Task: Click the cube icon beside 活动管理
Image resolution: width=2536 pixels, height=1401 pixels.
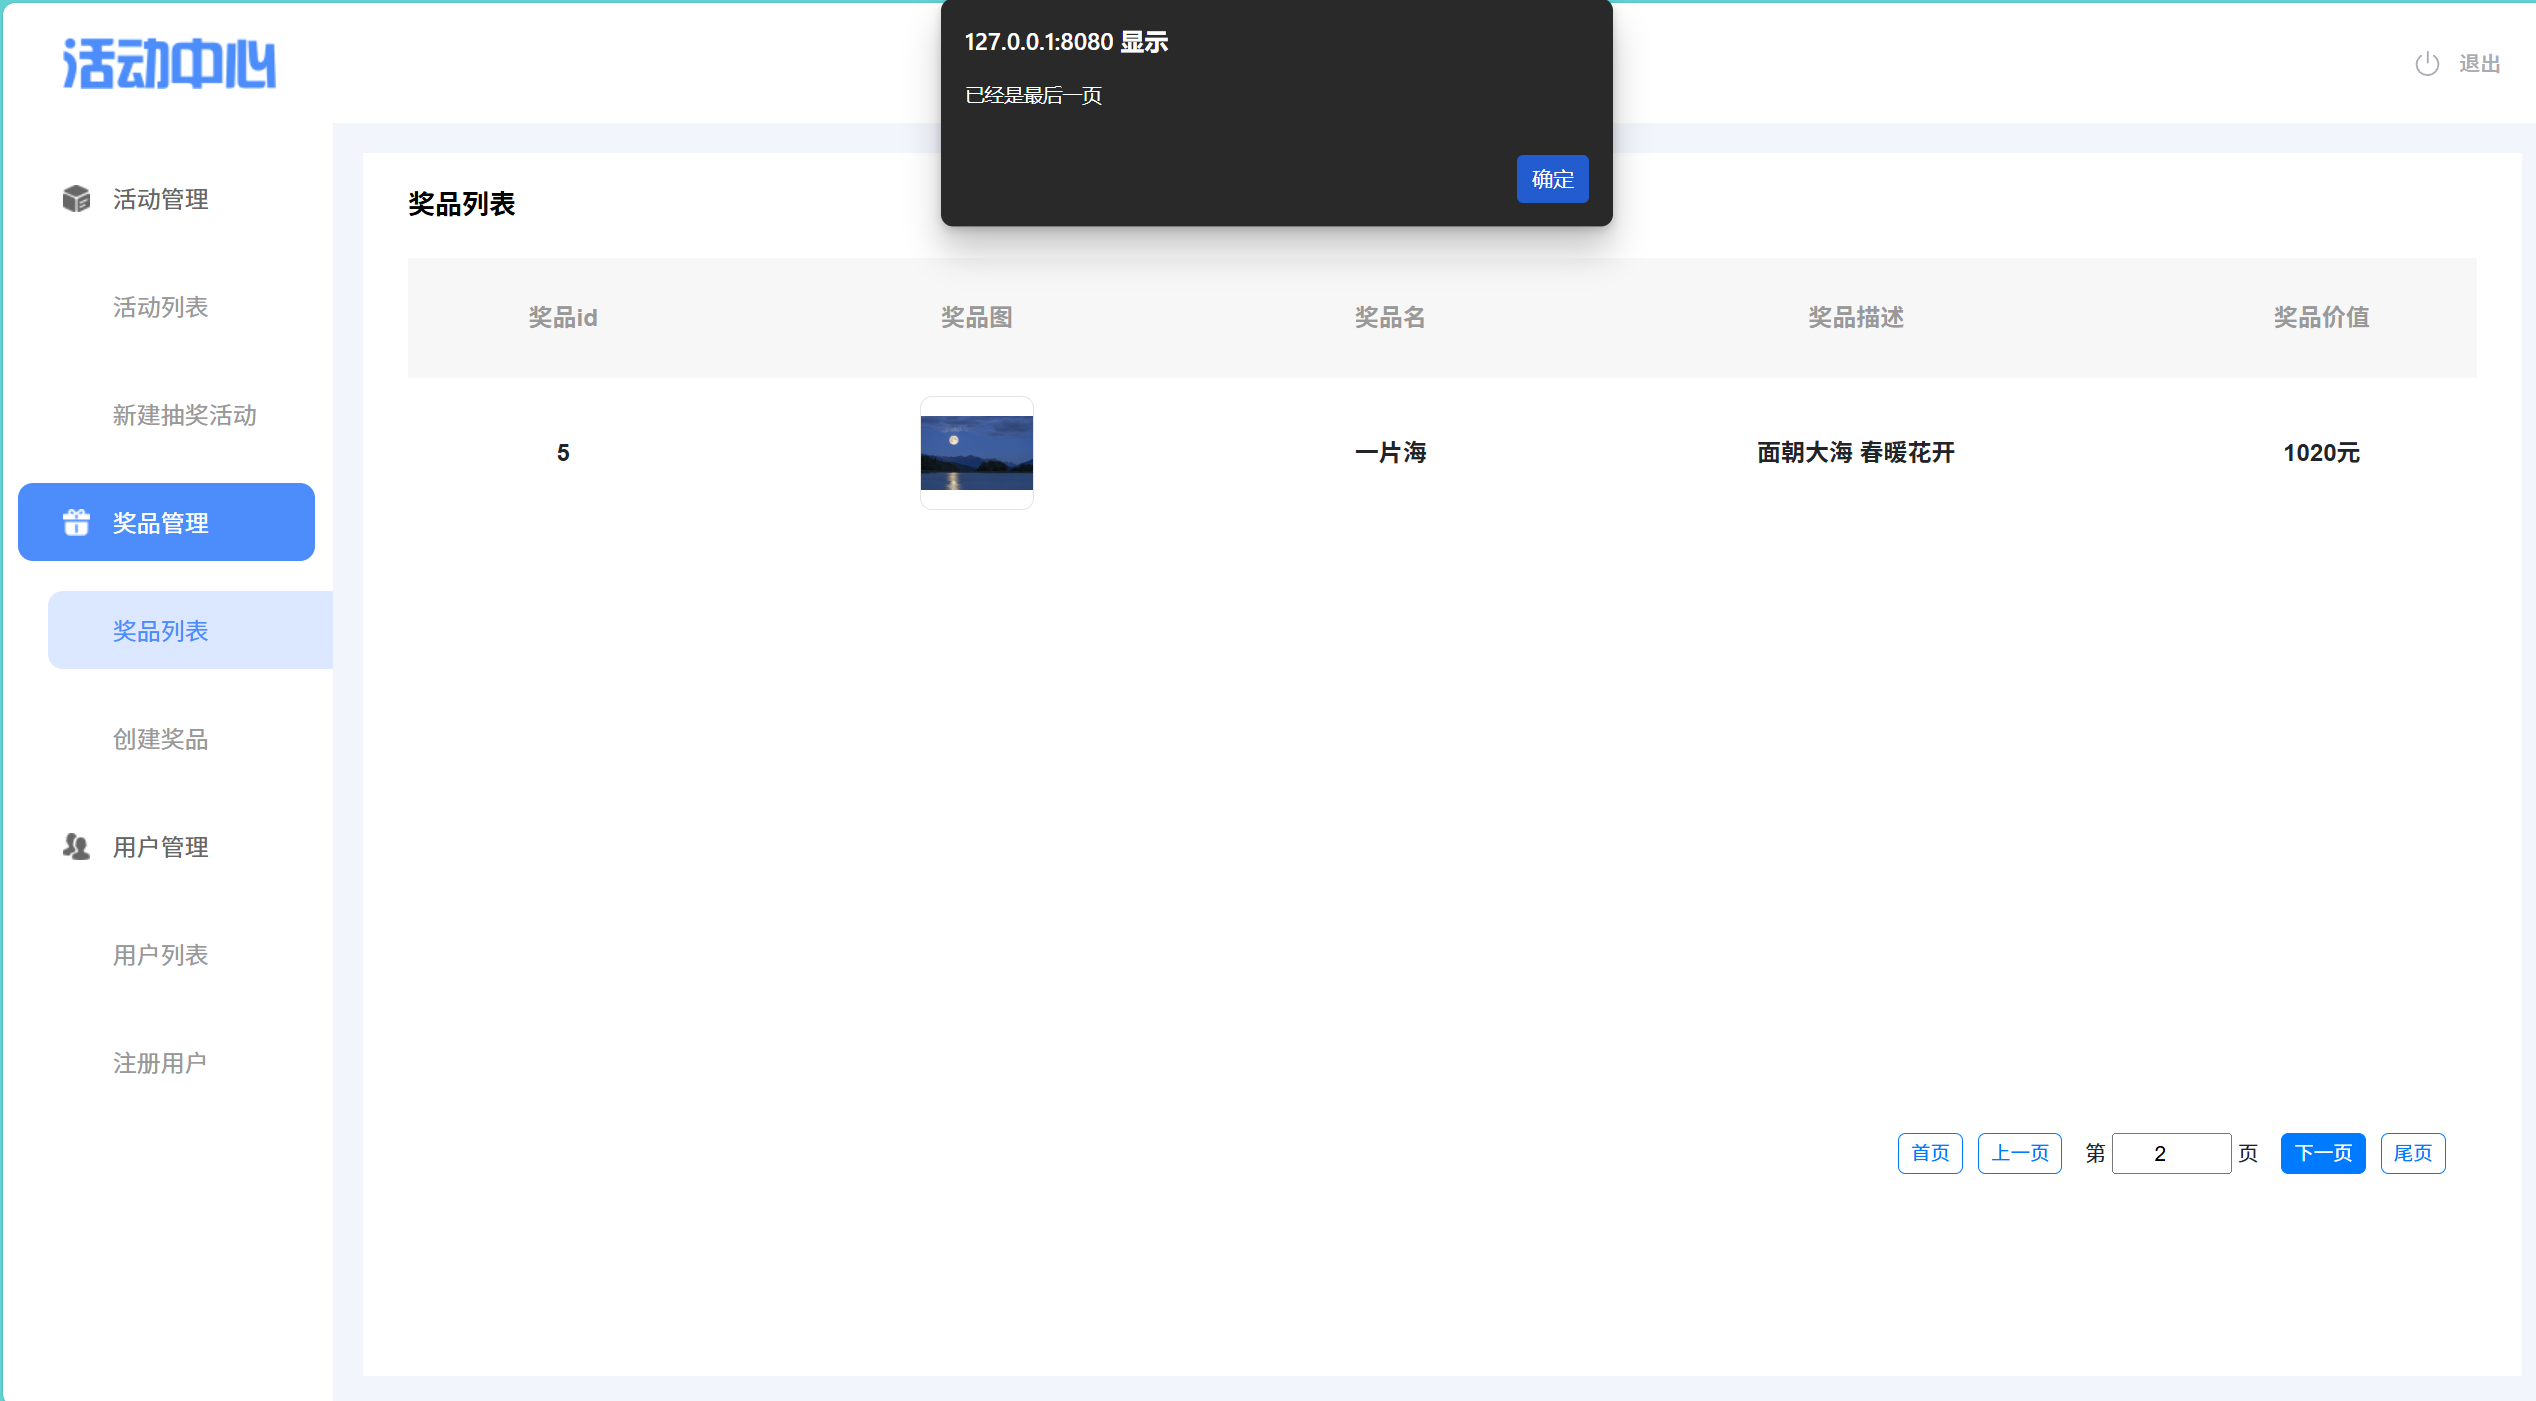Action: [76, 199]
